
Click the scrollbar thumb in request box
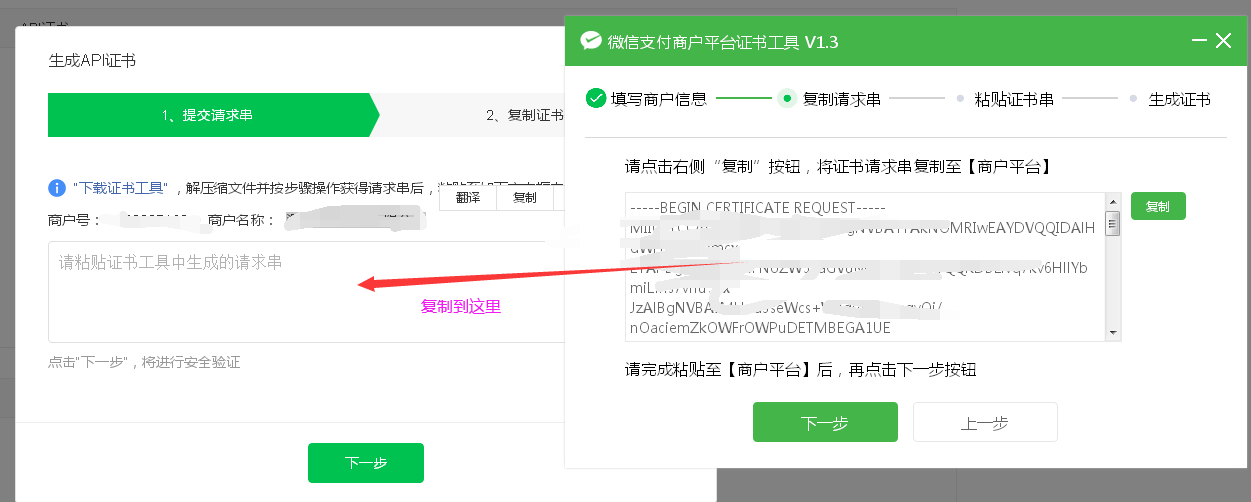(1112, 223)
